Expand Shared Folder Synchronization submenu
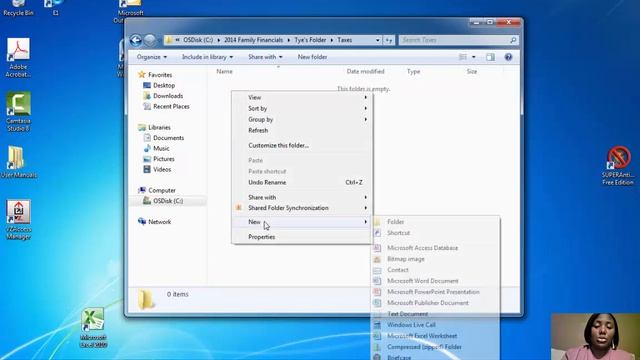Viewport: 640px width, 360px height. click(302, 208)
